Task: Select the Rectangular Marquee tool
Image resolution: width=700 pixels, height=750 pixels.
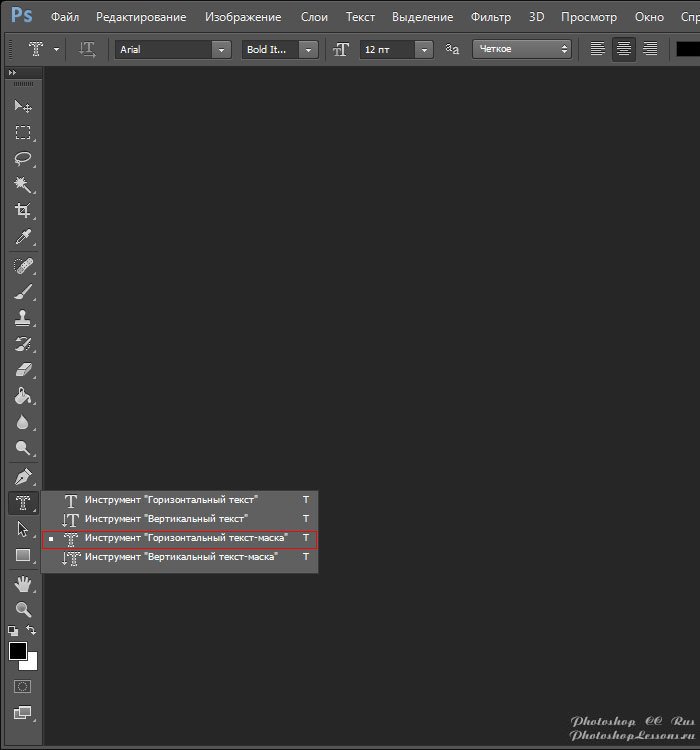Action: 22,132
